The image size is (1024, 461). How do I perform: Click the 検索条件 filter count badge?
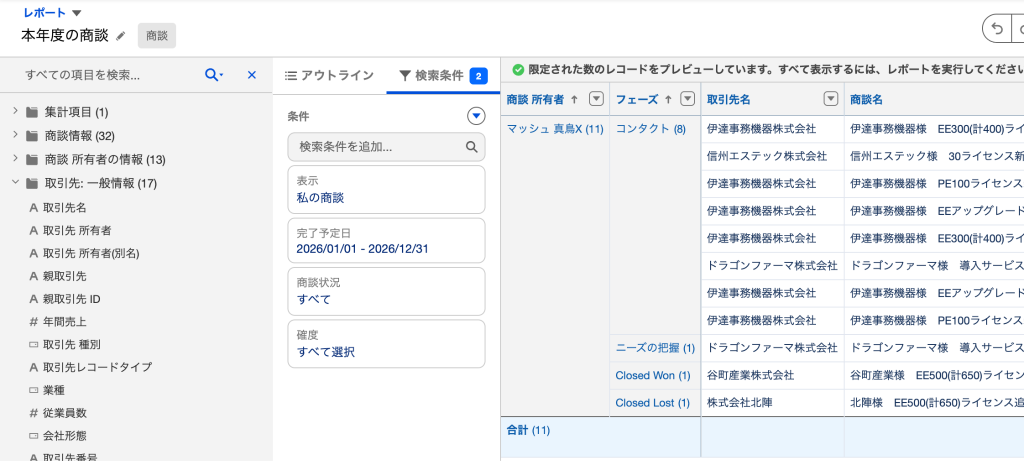pyautogui.click(x=478, y=76)
